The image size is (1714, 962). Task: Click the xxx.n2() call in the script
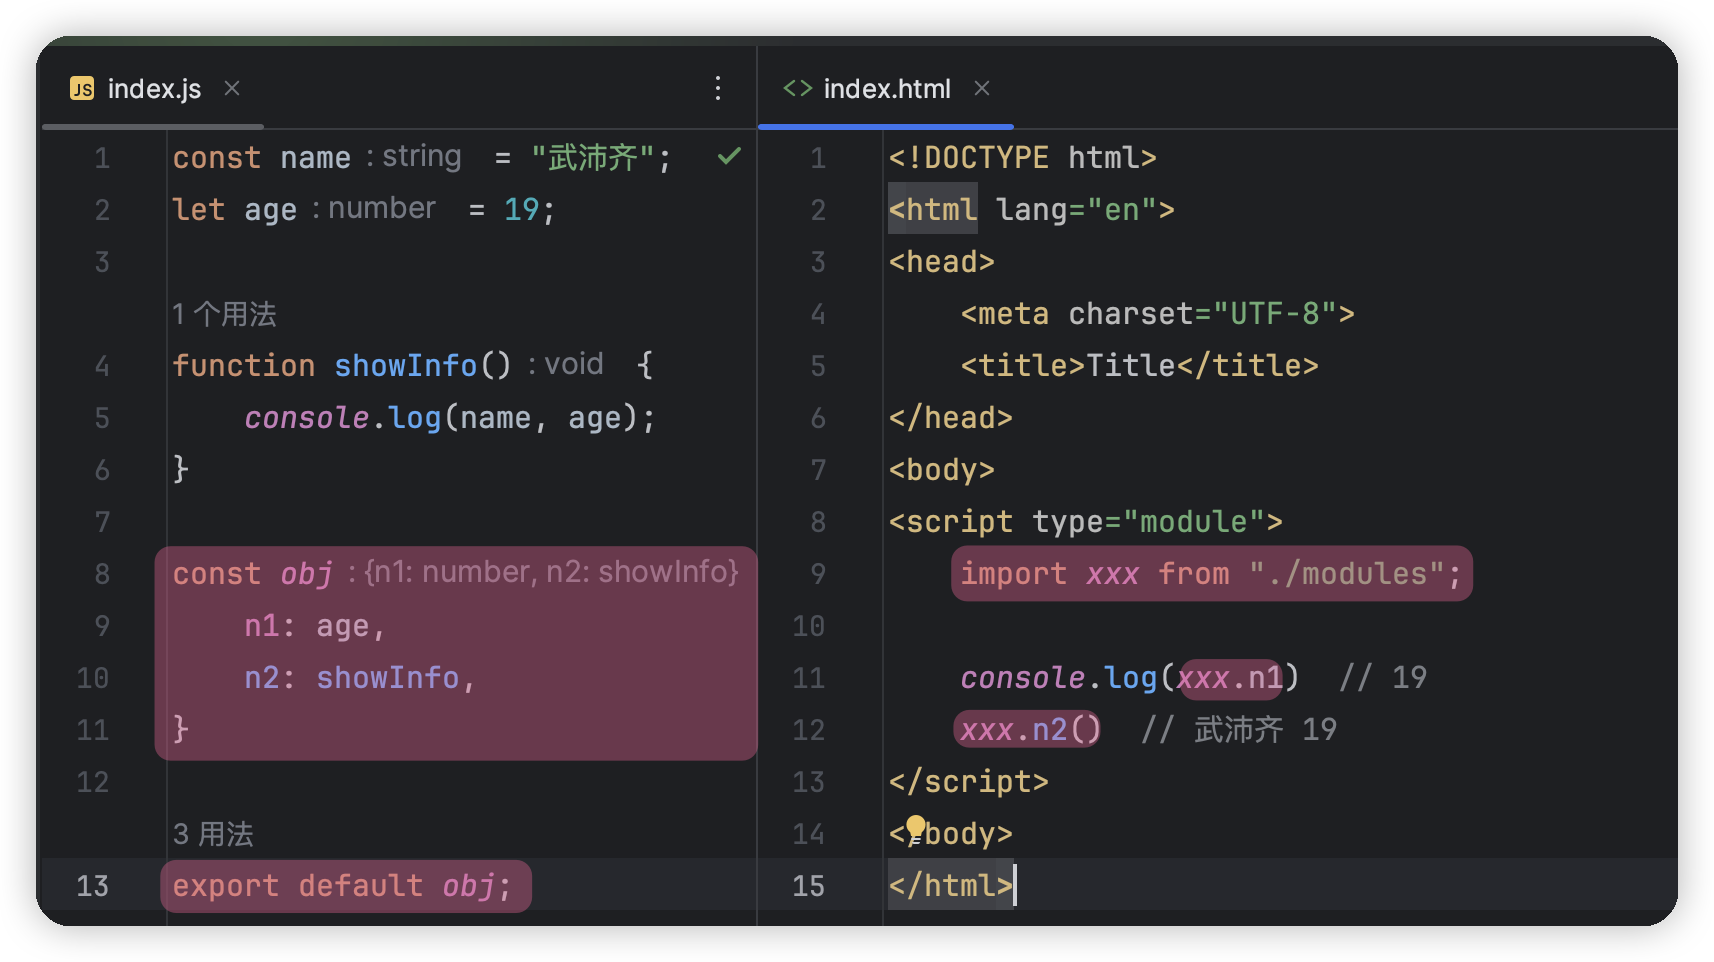click(x=1029, y=730)
